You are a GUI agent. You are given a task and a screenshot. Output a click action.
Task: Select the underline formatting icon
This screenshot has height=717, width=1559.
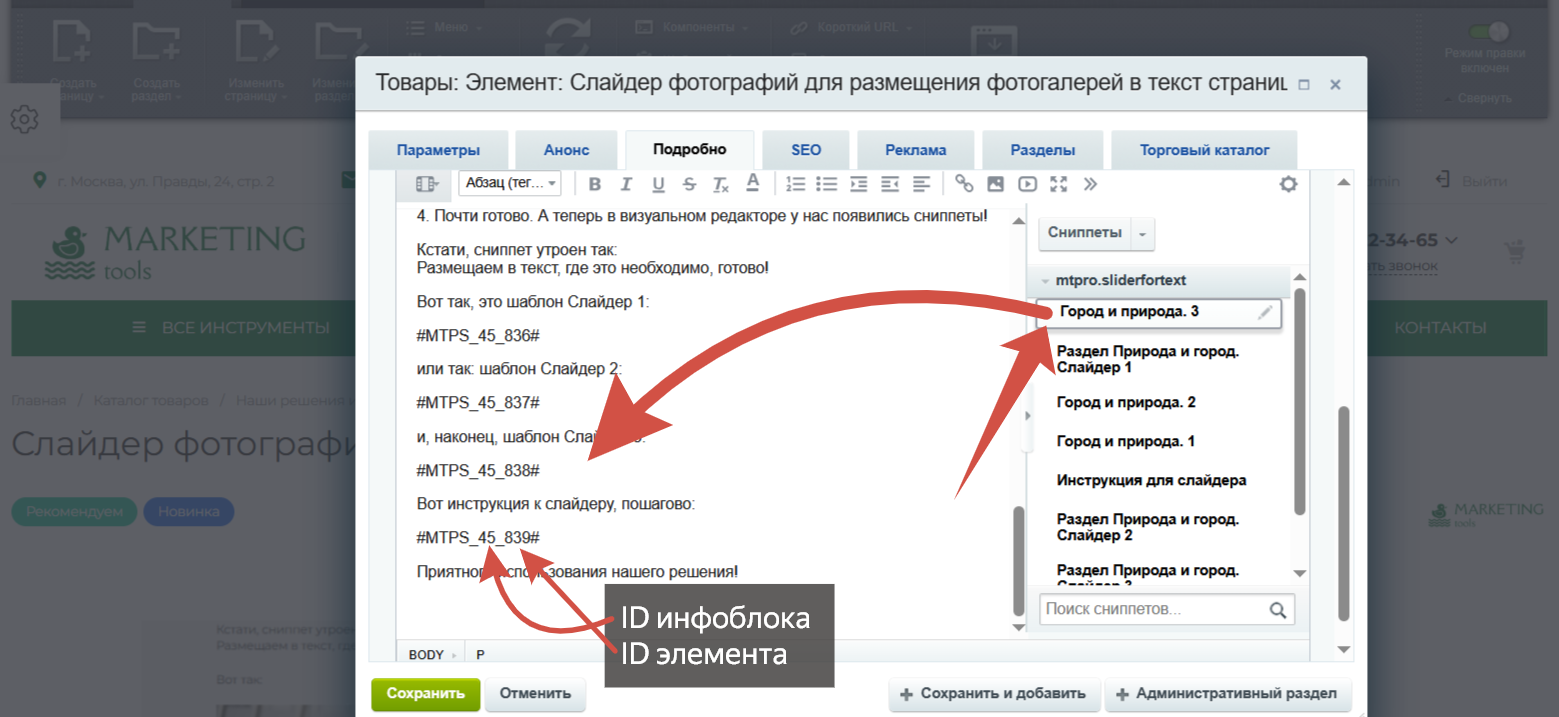(x=659, y=183)
